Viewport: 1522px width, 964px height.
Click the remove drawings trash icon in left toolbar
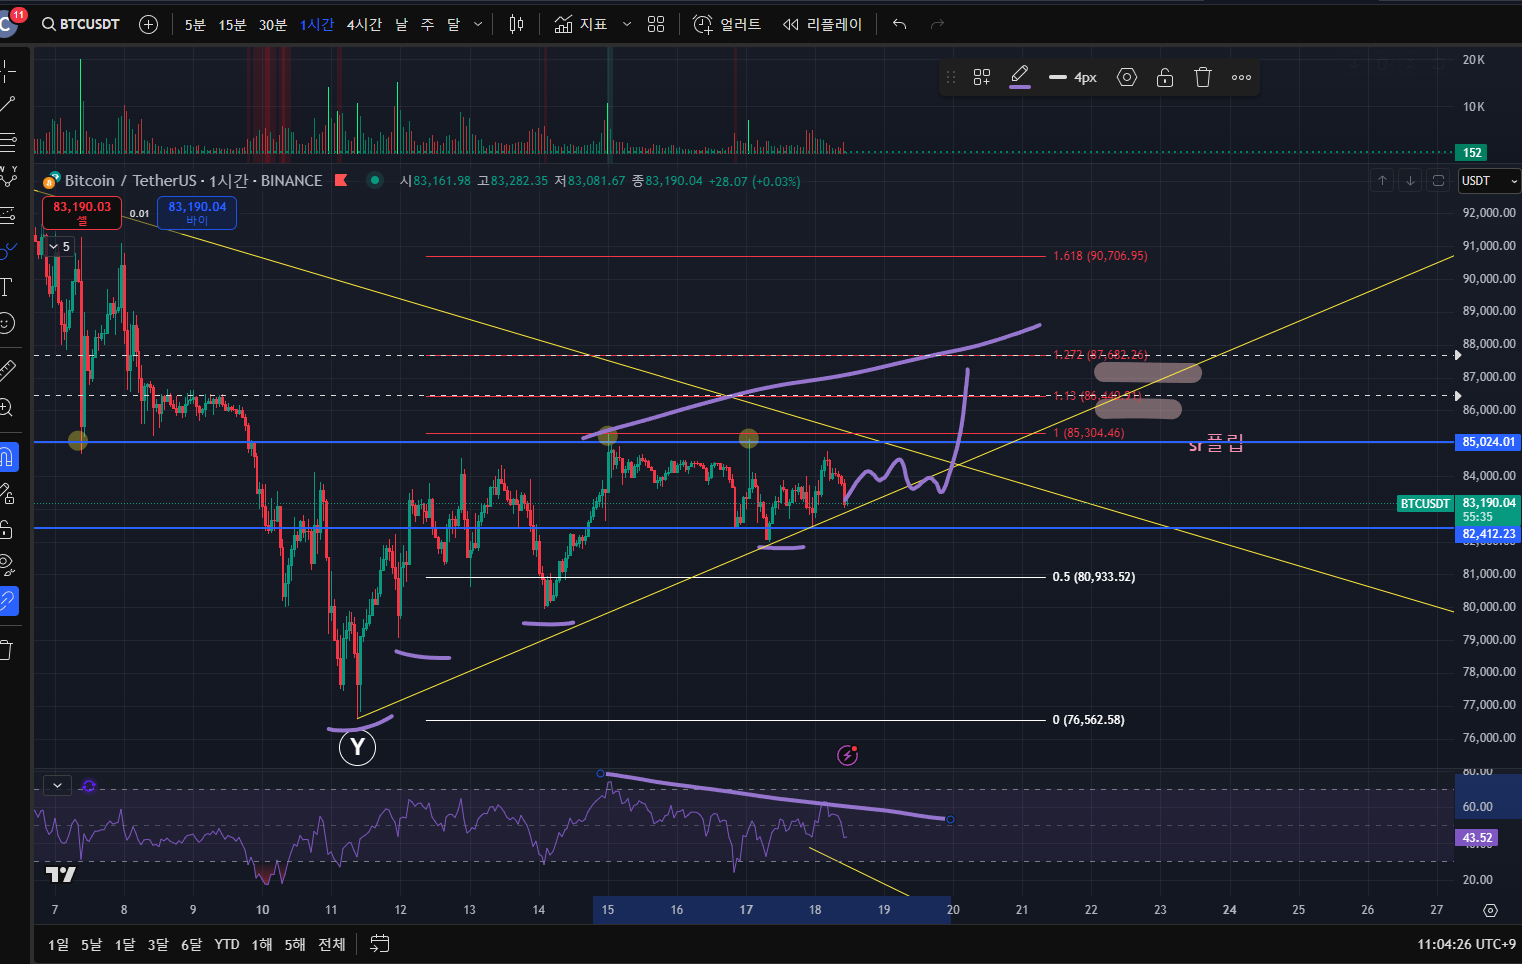click(8, 650)
